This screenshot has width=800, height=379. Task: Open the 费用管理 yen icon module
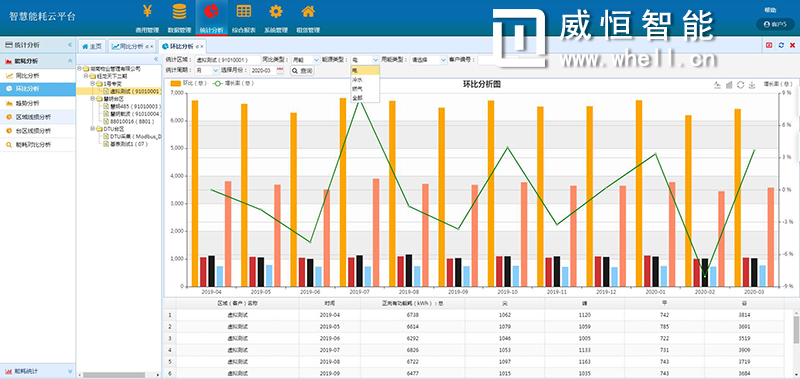[x=147, y=18]
